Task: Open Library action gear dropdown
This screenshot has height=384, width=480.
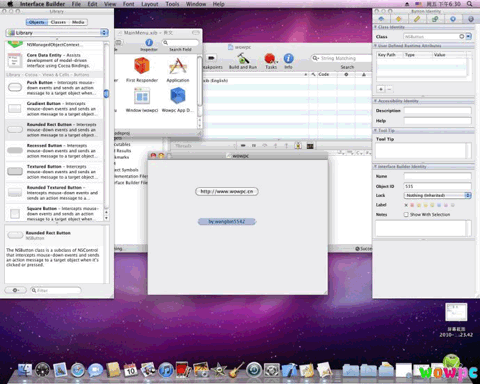Action: [16, 290]
